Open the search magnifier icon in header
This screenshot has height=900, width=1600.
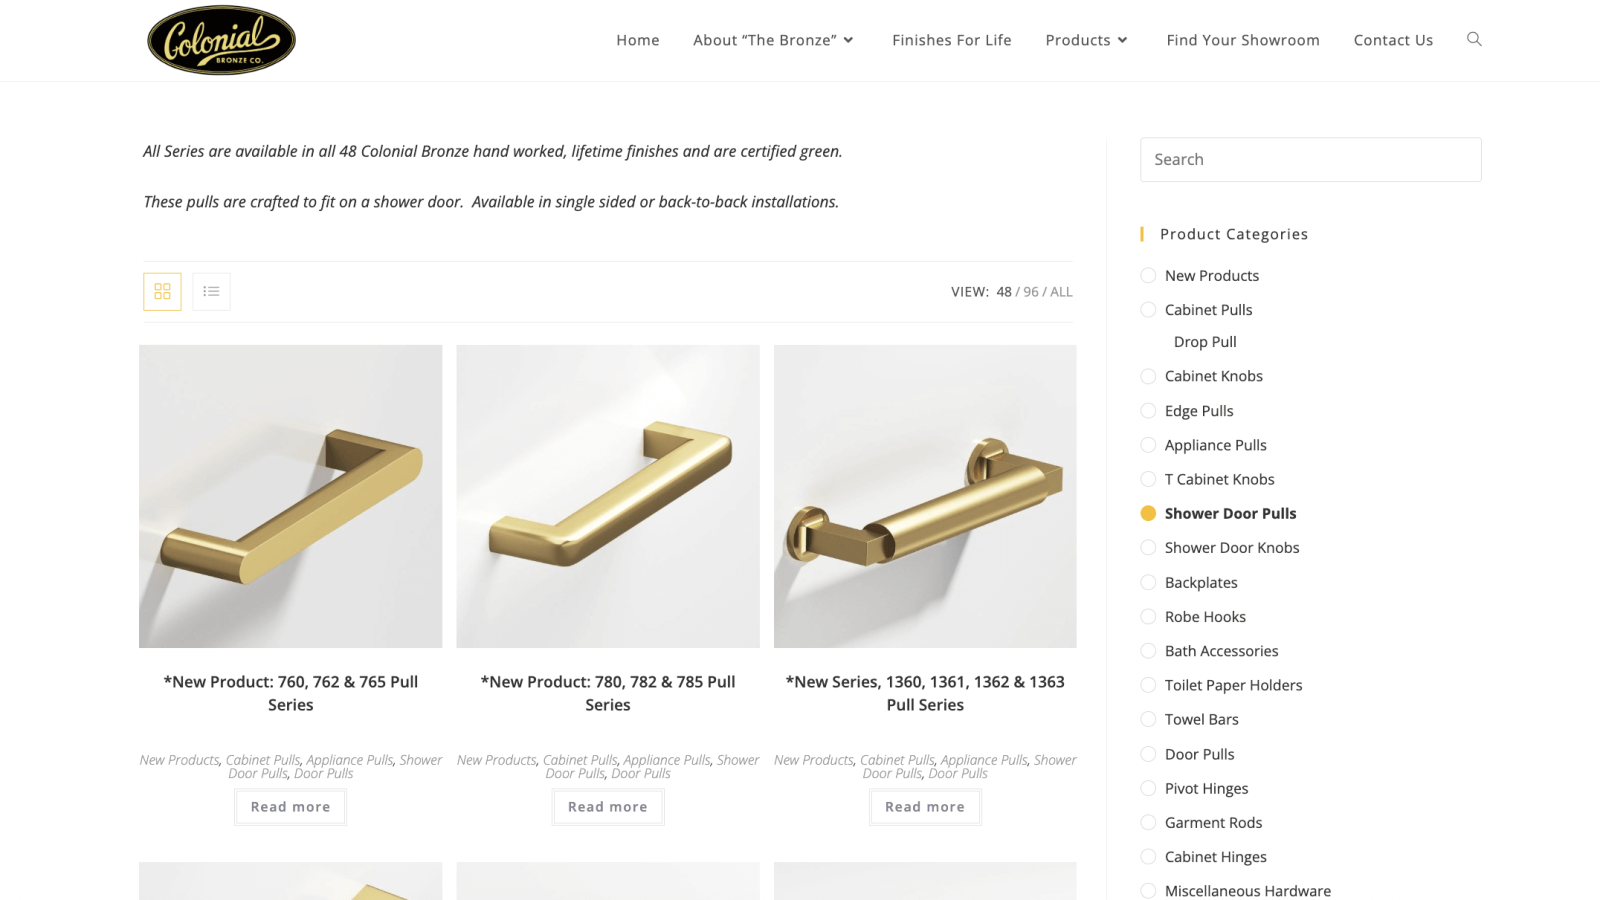(x=1474, y=39)
